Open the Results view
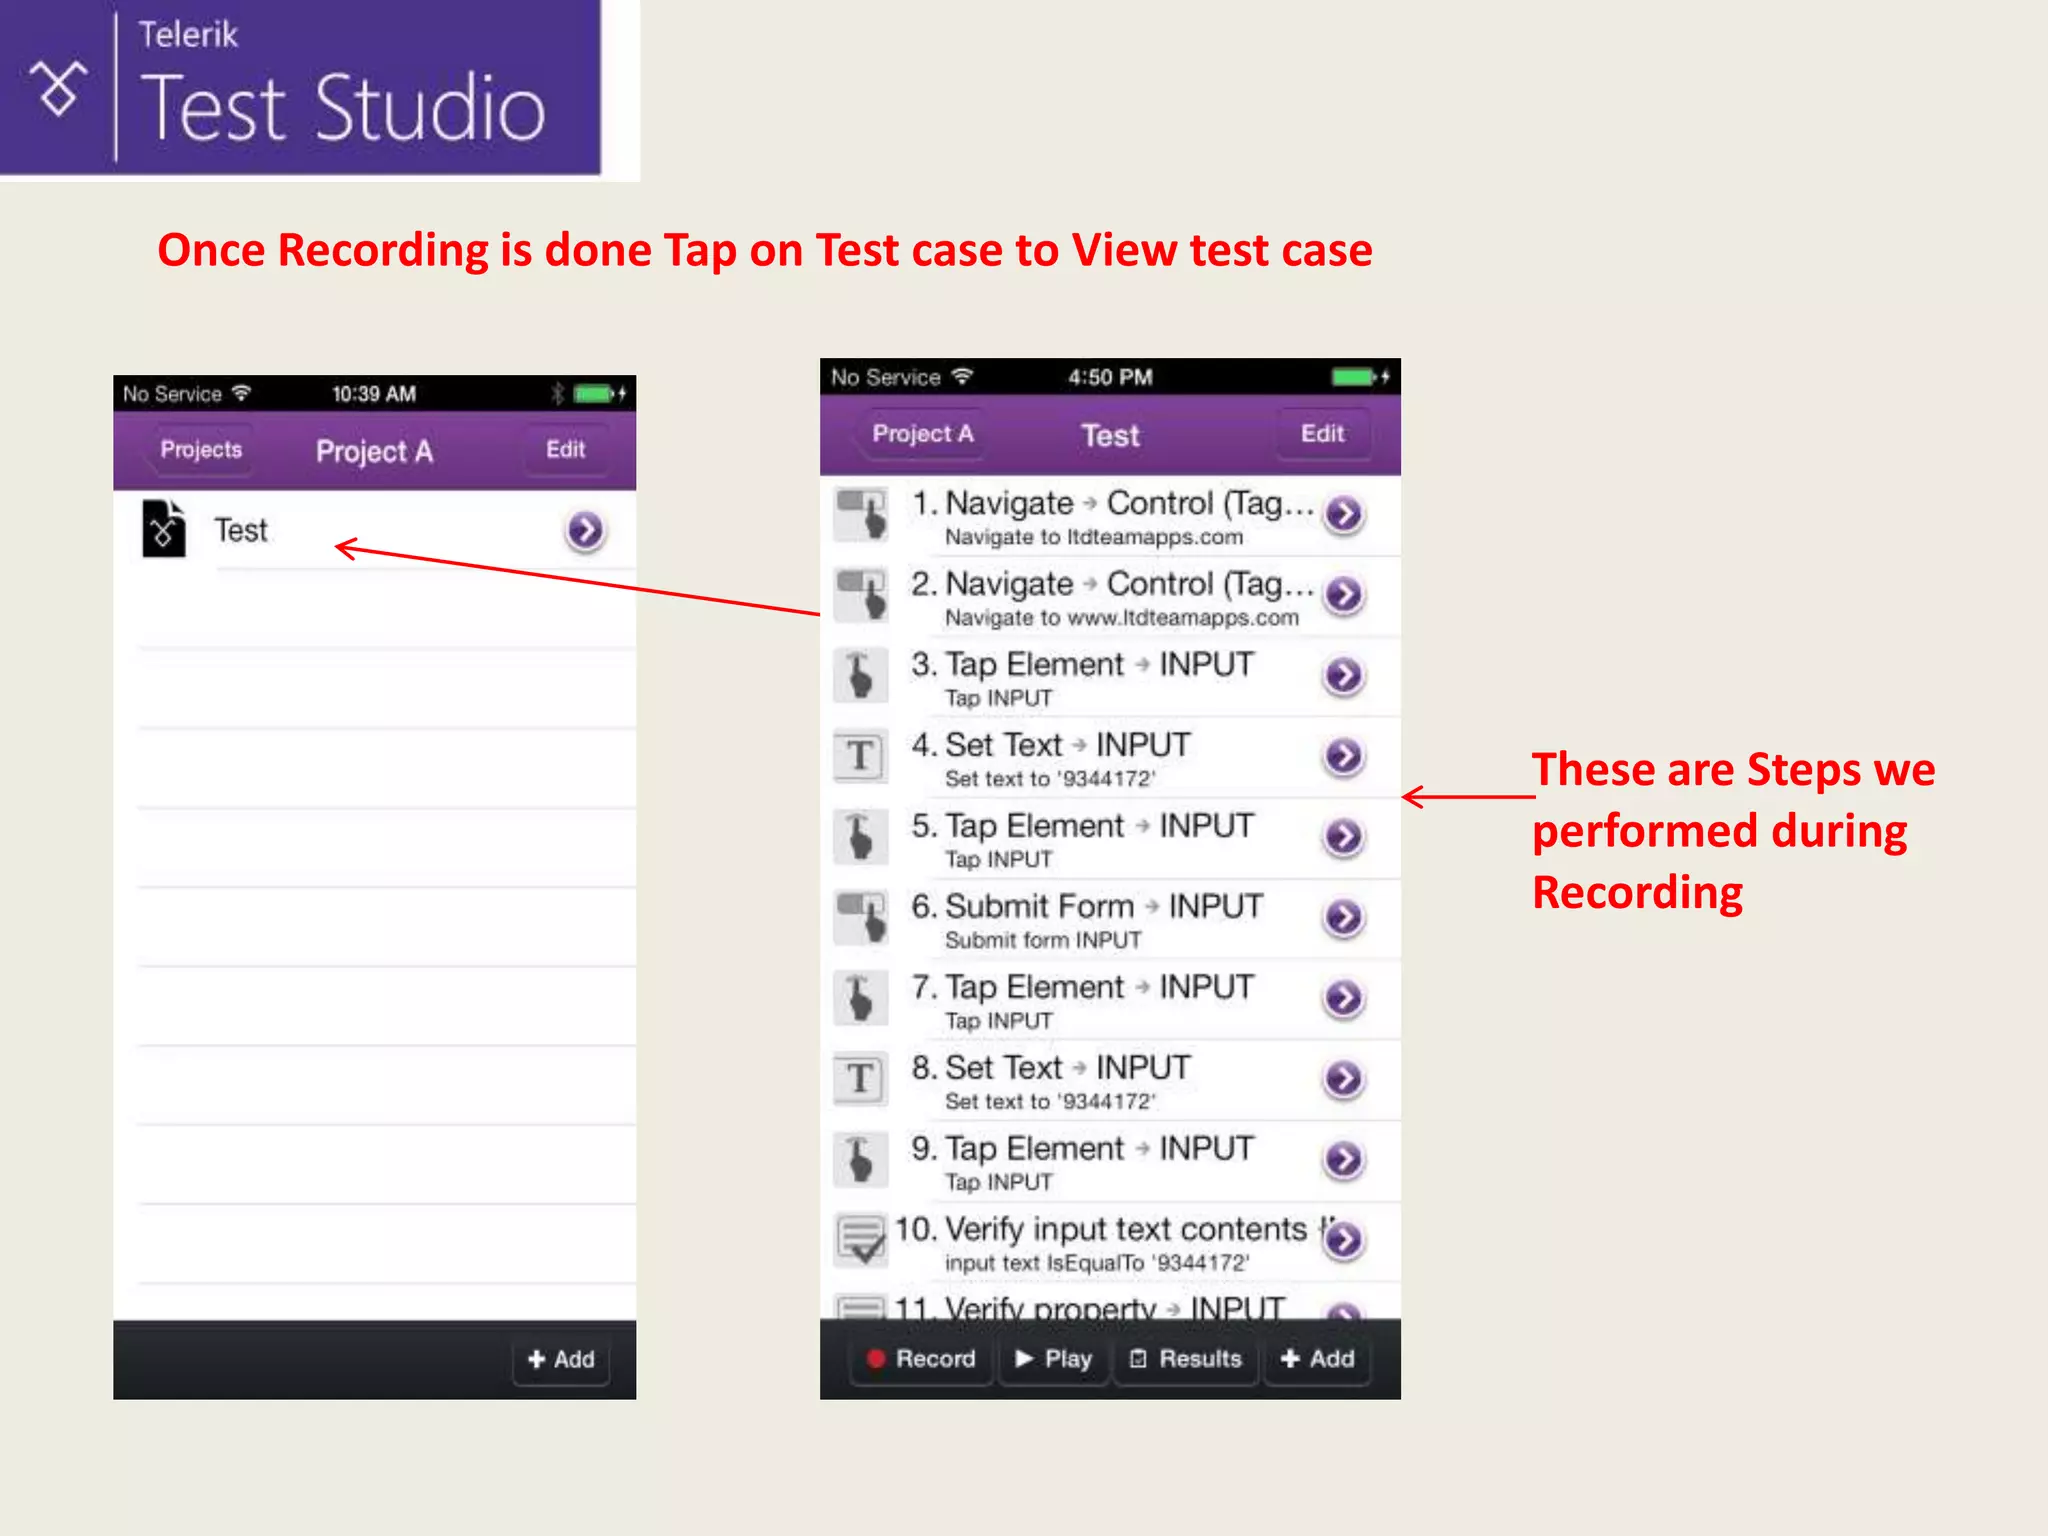Screen dimensions: 2048x1536 click(x=1186, y=1359)
